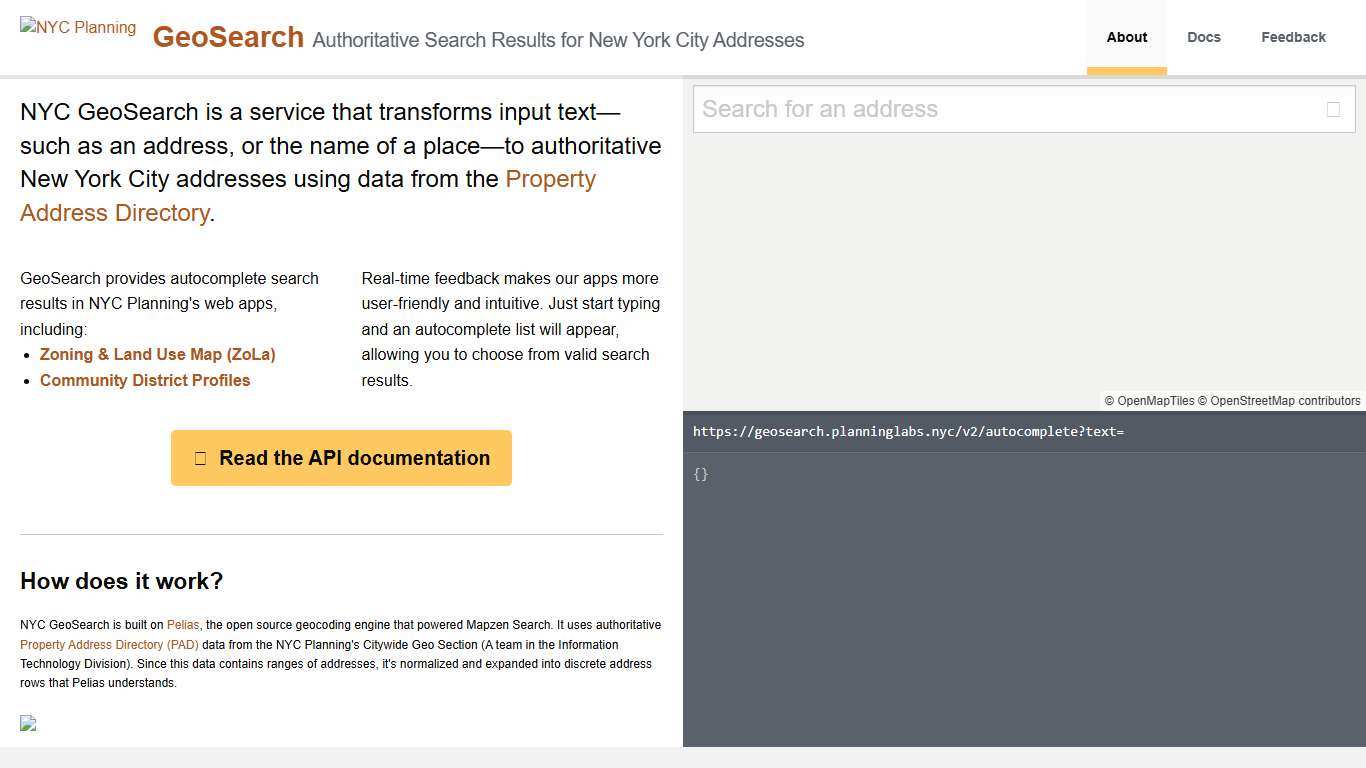Open the Community District Profiles link
The width and height of the screenshot is (1366, 768).
tap(145, 380)
